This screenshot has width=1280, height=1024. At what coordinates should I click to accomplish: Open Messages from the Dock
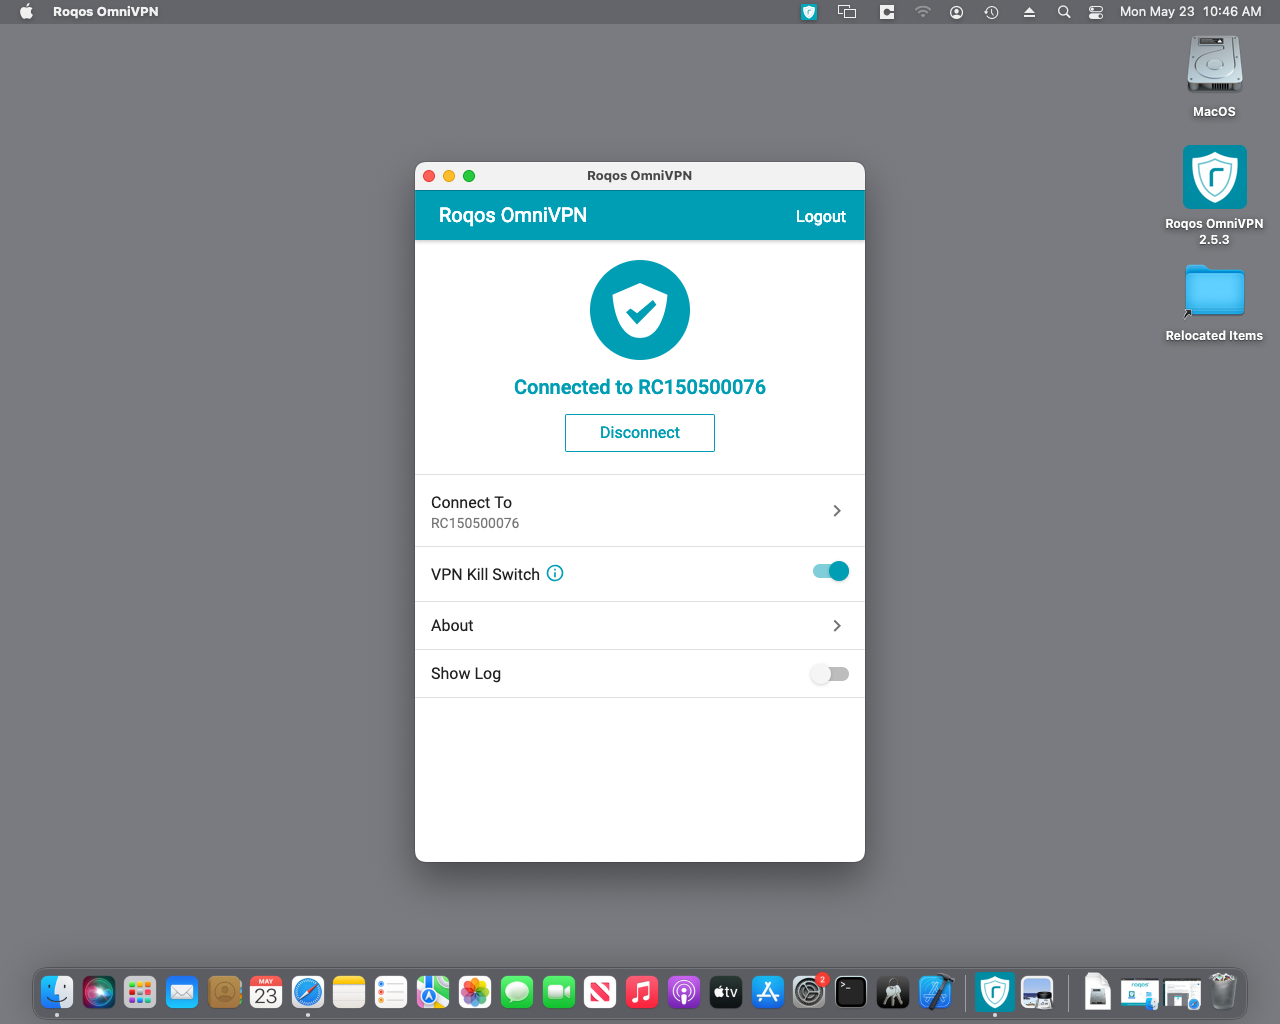[517, 992]
